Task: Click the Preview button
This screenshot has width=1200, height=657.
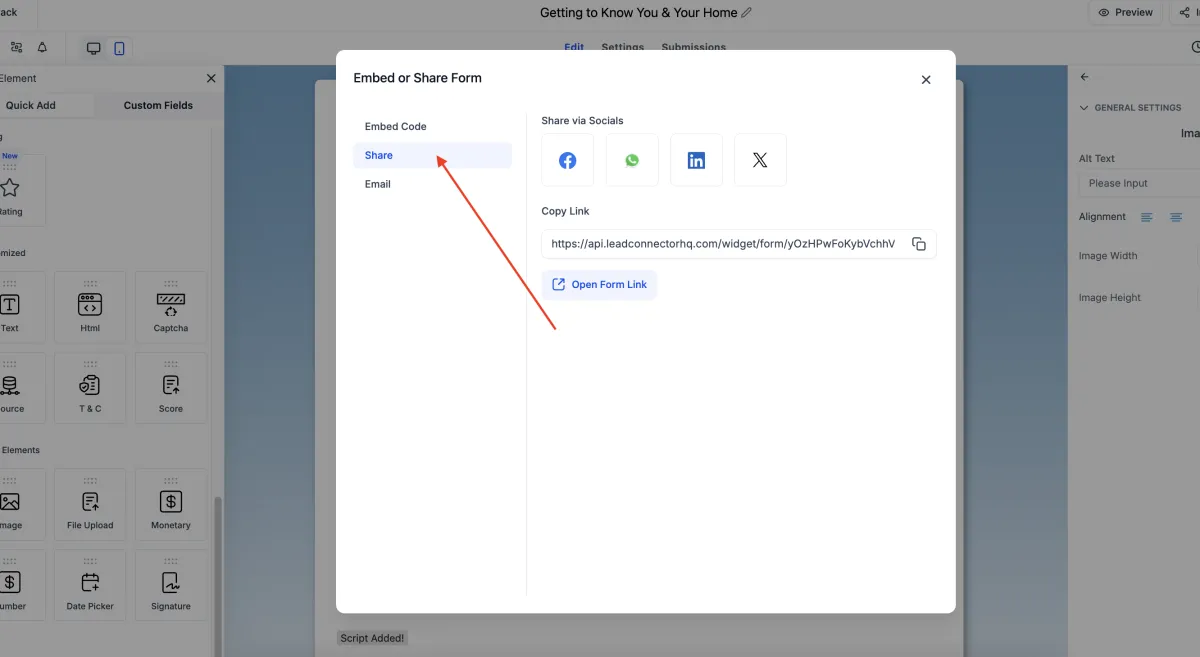Action: (x=1125, y=13)
